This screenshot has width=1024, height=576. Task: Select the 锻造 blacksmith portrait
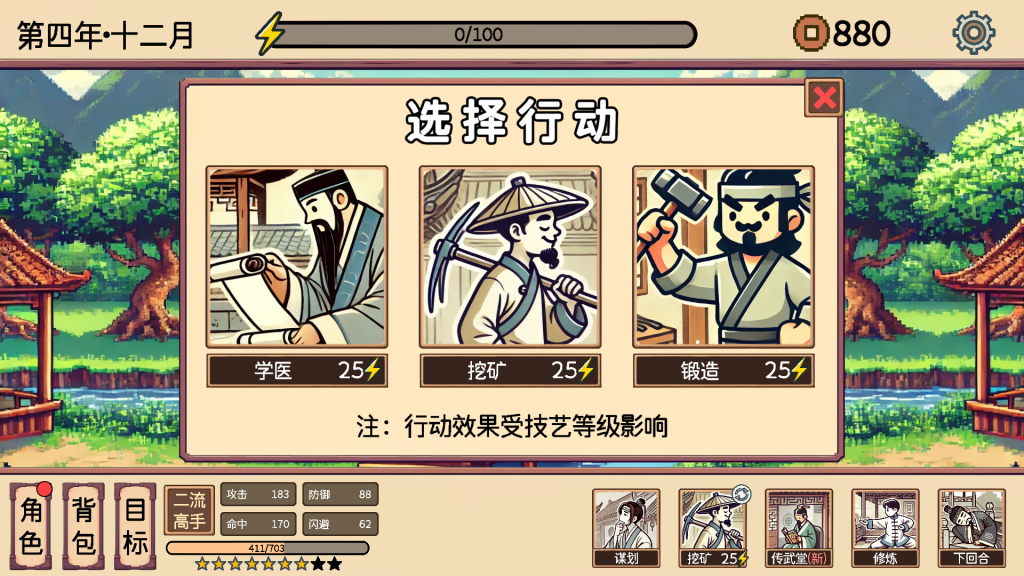(x=724, y=257)
